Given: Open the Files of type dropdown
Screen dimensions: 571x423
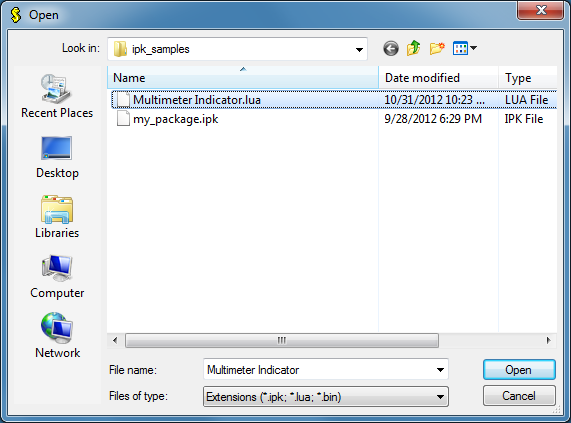Looking at the screenshot, I should [x=326, y=396].
